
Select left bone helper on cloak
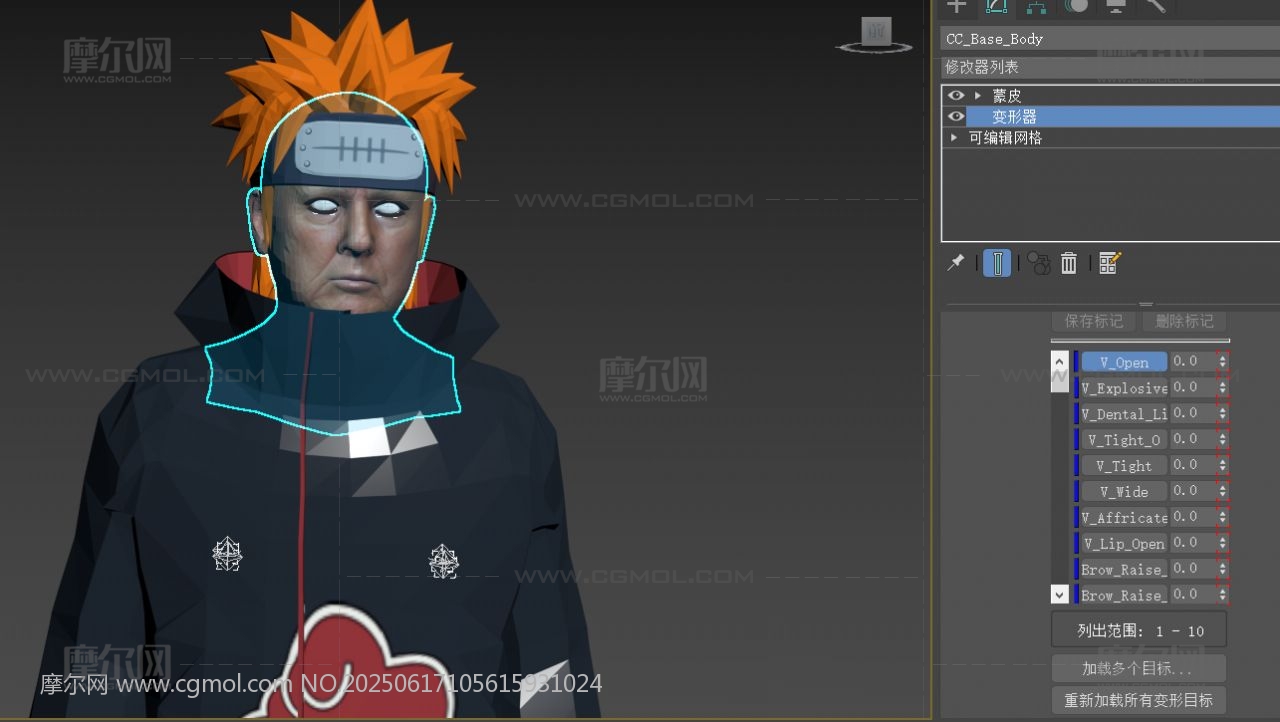click(227, 554)
